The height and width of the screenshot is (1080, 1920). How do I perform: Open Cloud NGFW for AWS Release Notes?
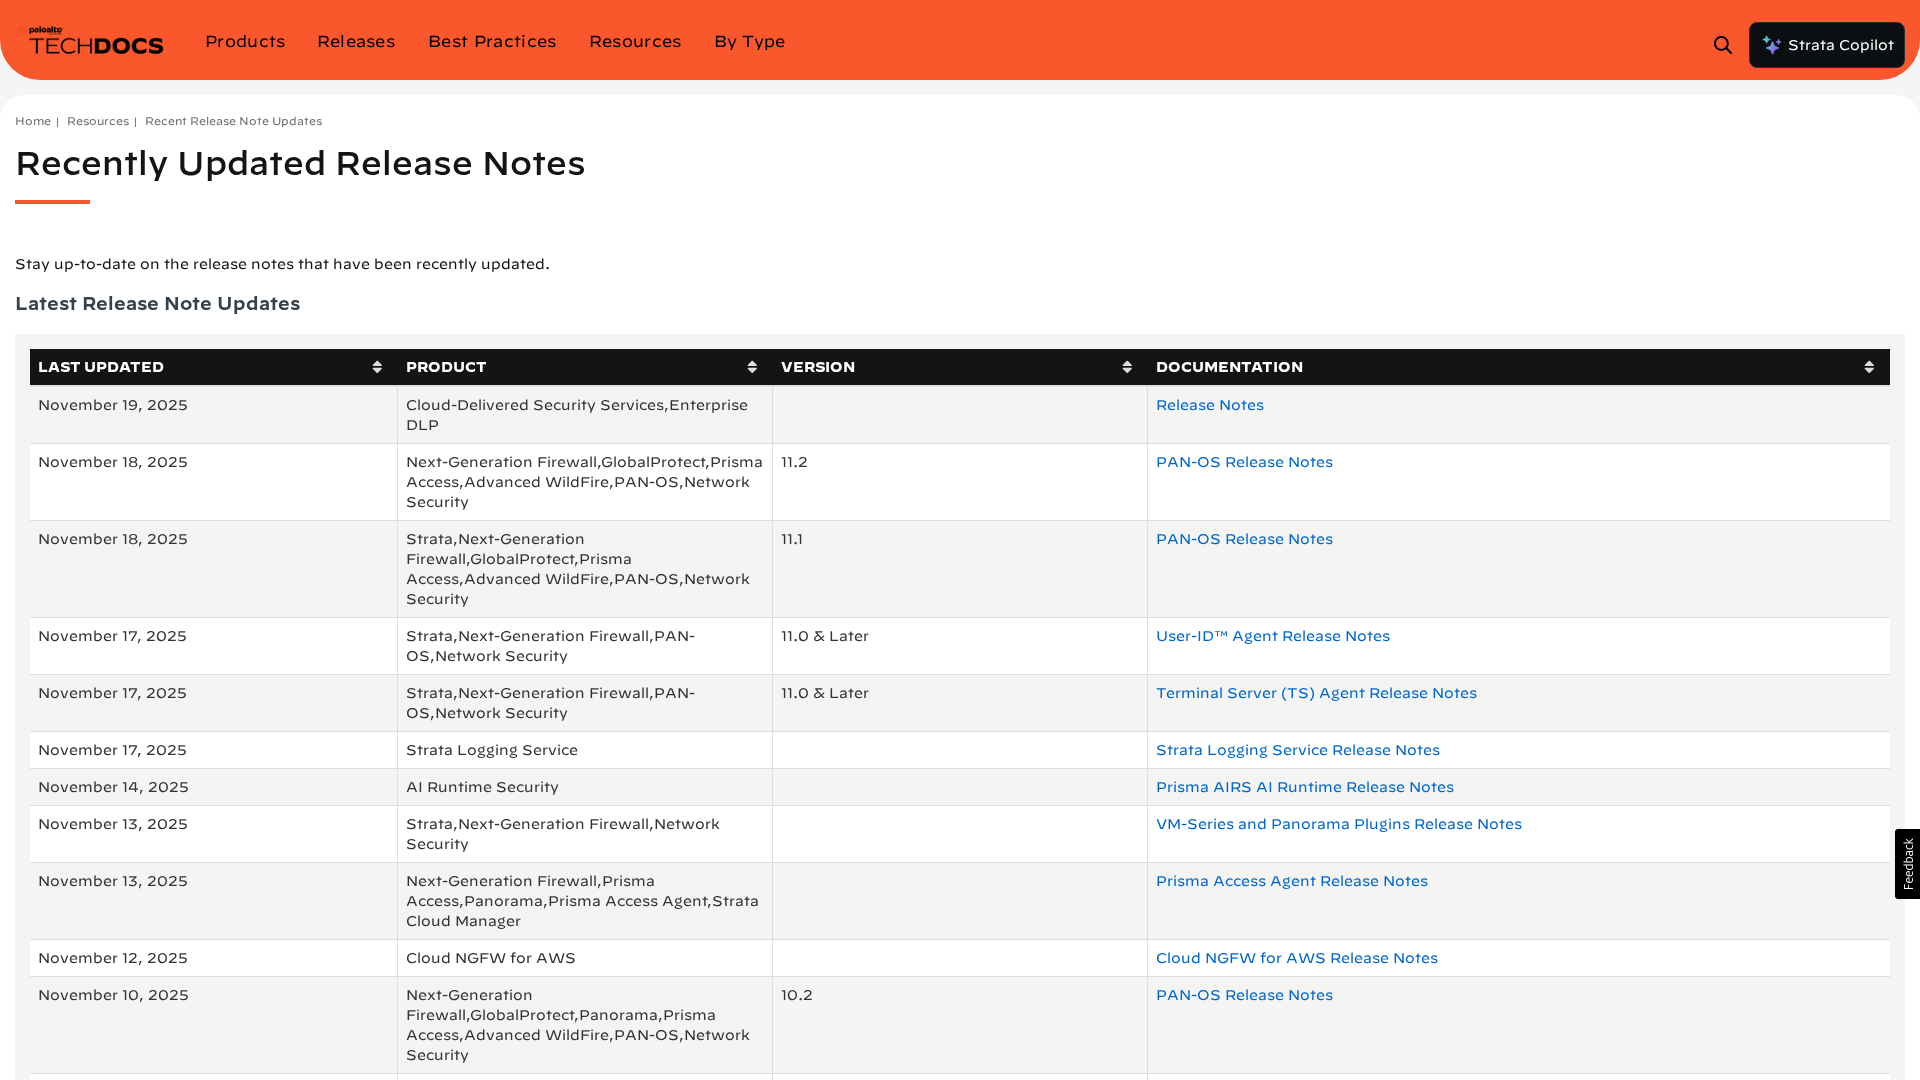1296,958
